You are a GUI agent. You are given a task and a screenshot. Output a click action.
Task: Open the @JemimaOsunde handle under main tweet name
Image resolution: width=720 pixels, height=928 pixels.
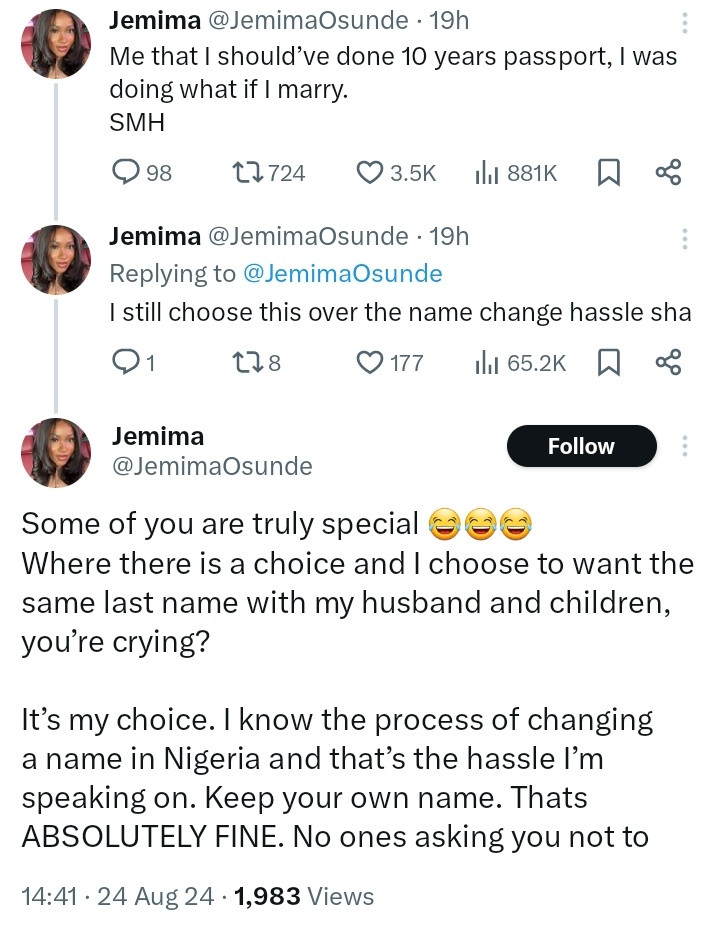(x=212, y=466)
